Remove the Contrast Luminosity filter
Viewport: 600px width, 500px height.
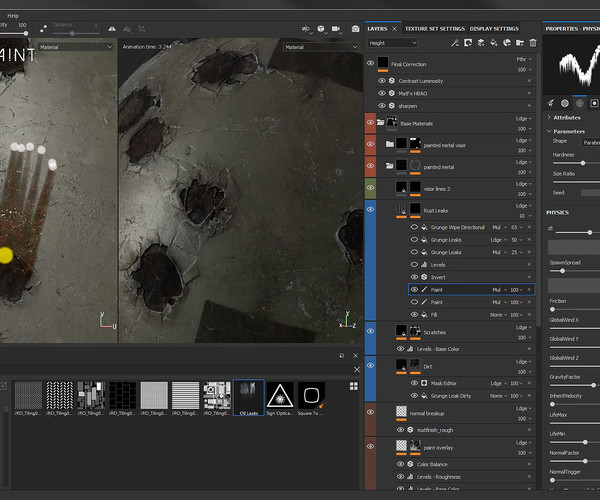point(529,81)
